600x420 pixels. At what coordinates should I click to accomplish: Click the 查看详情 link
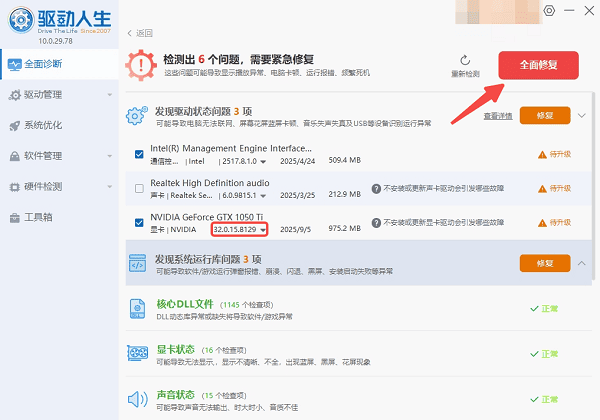pyautogui.click(x=497, y=116)
